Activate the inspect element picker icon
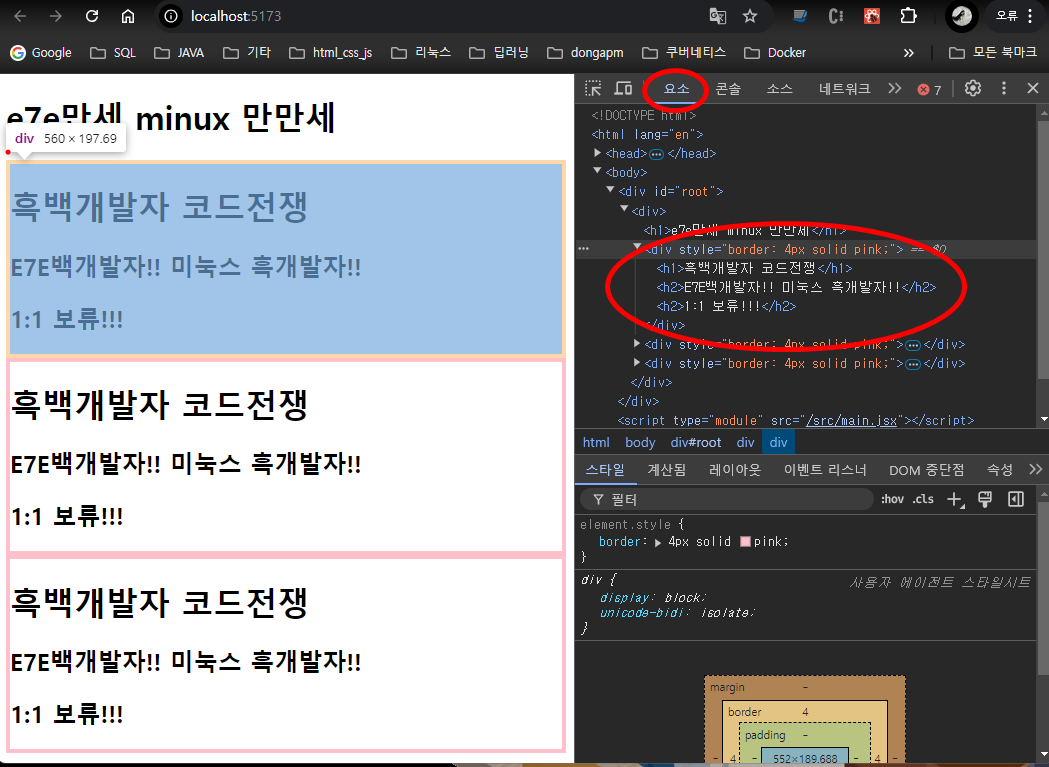 593,88
